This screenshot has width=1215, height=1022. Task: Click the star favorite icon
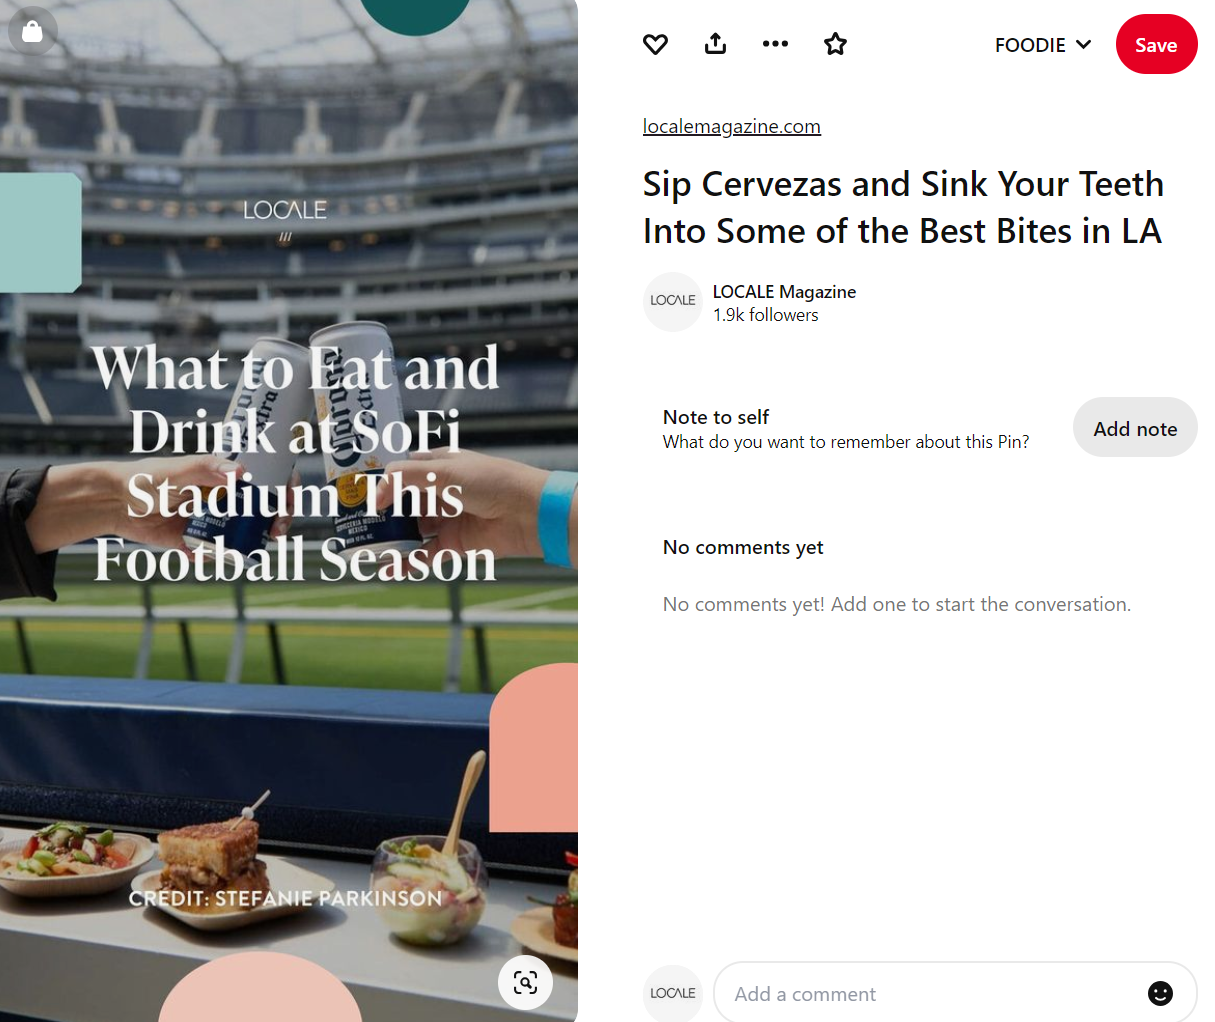click(835, 44)
